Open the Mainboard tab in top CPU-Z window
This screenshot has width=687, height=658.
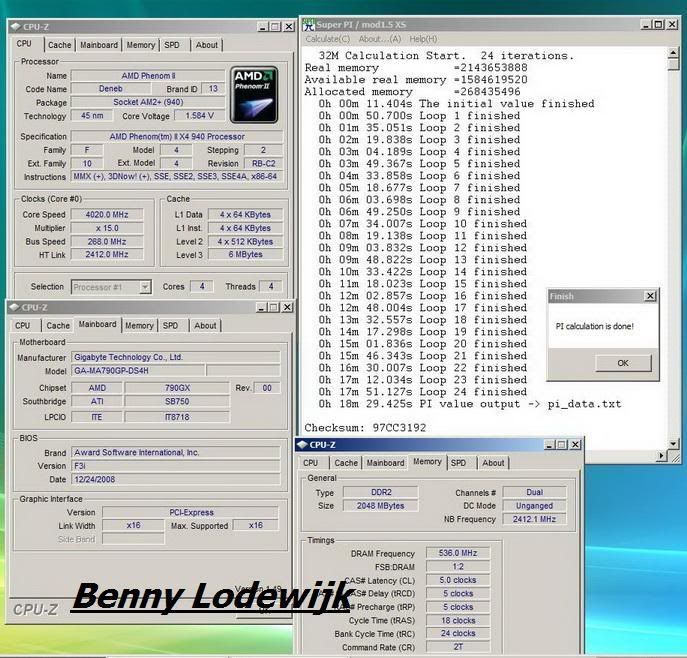tap(99, 45)
